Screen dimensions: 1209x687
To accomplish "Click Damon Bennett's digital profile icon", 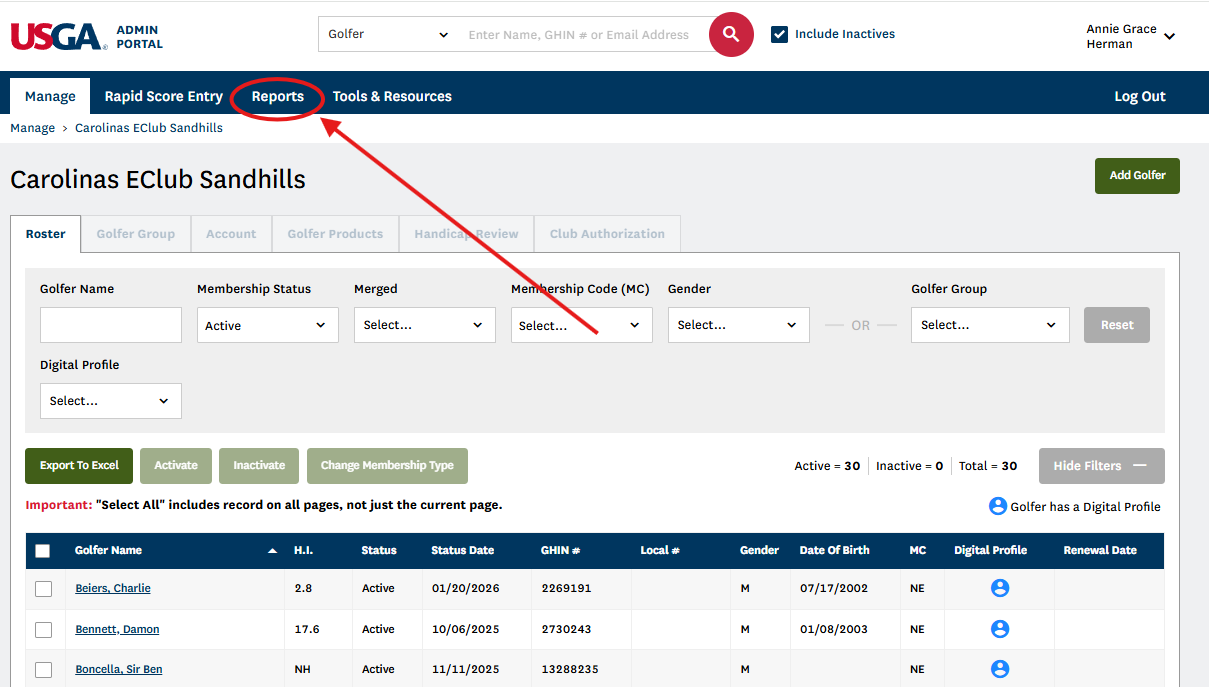I will tap(999, 629).
